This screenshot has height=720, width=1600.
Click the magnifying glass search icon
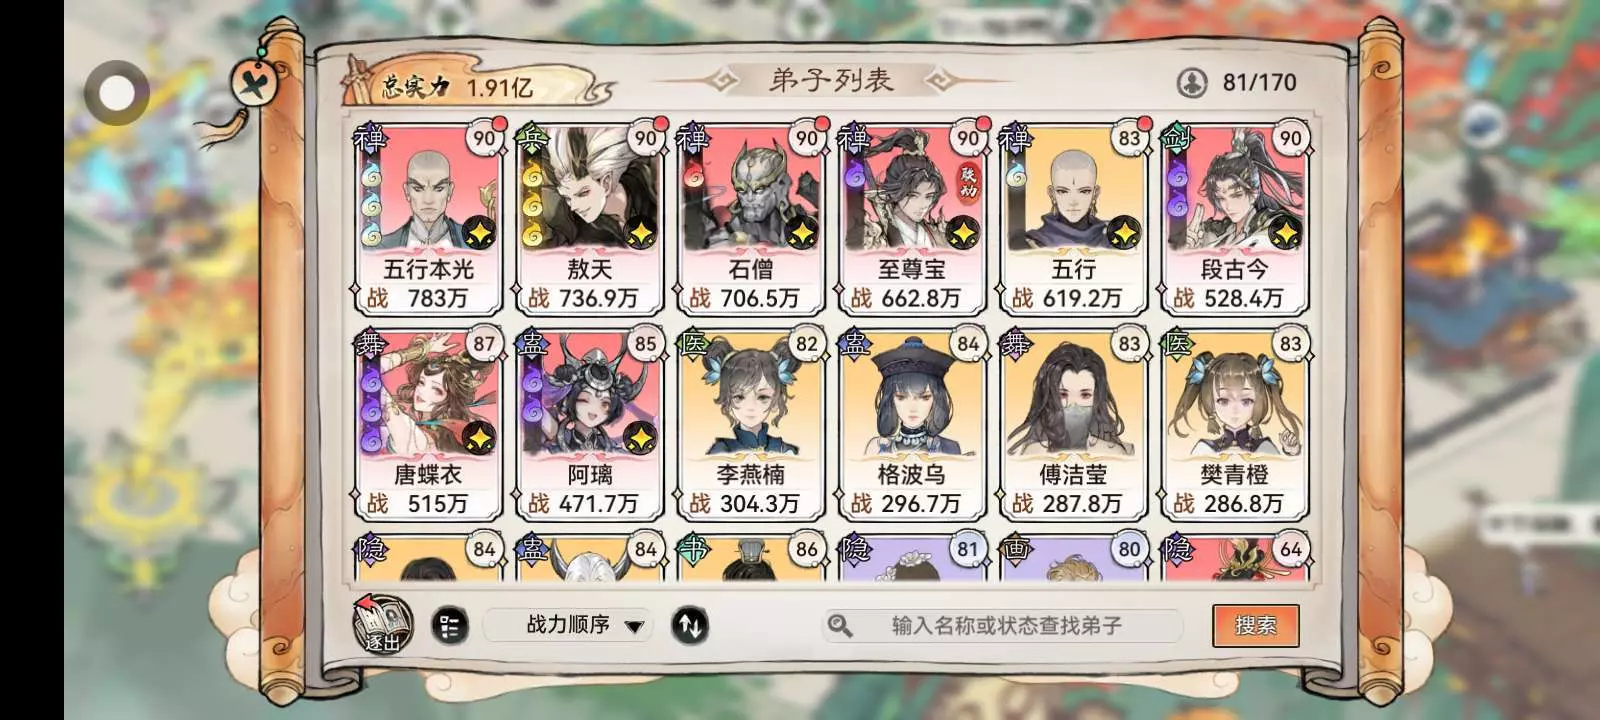click(840, 626)
